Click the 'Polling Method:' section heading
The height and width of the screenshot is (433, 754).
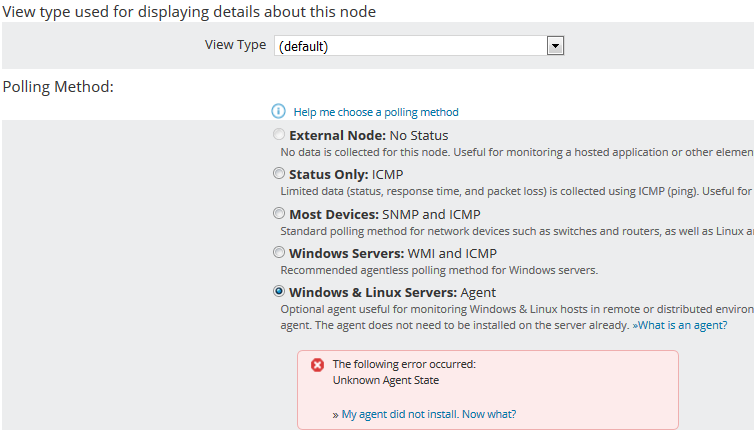coord(58,87)
